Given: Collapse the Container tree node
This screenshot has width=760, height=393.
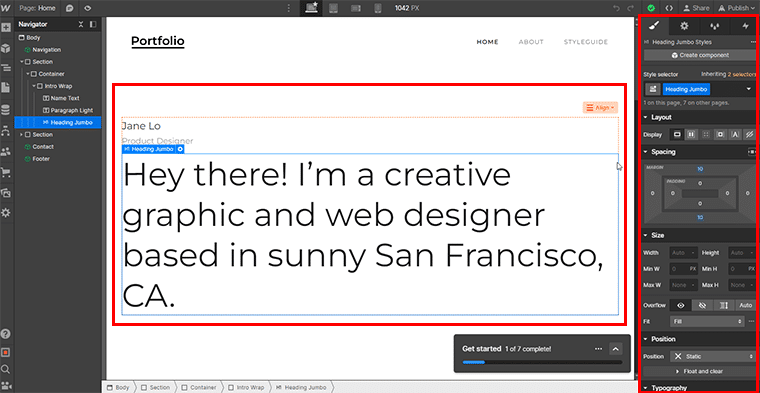Looking at the screenshot, I should pos(28,74).
